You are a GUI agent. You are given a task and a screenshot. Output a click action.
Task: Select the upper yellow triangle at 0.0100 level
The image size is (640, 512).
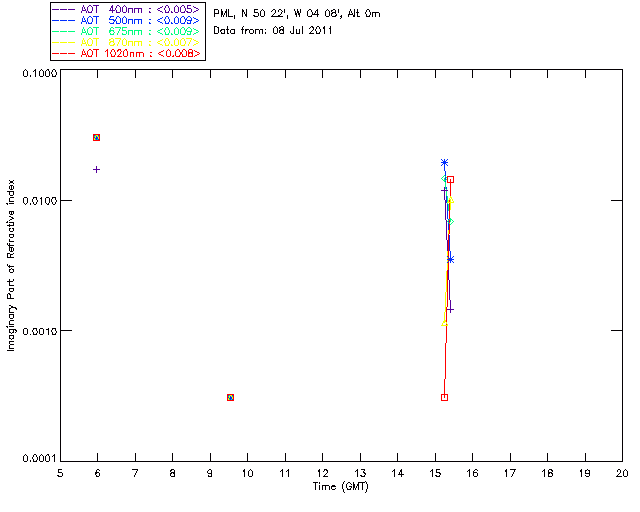point(450,200)
